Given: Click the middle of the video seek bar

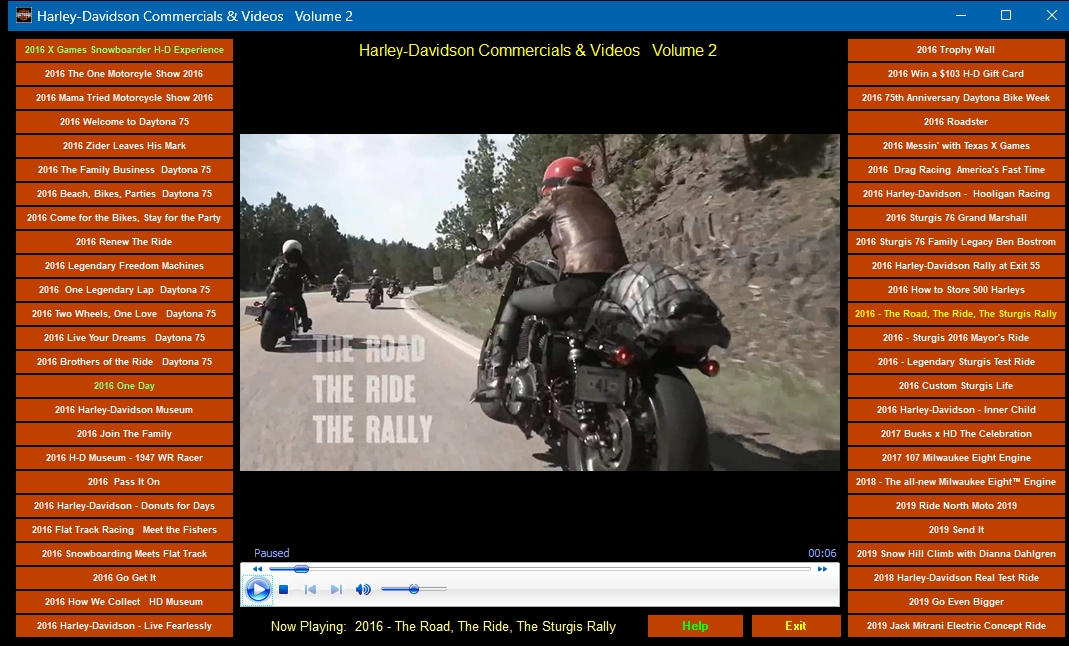Looking at the screenshot, I should [x=540, y=569].
